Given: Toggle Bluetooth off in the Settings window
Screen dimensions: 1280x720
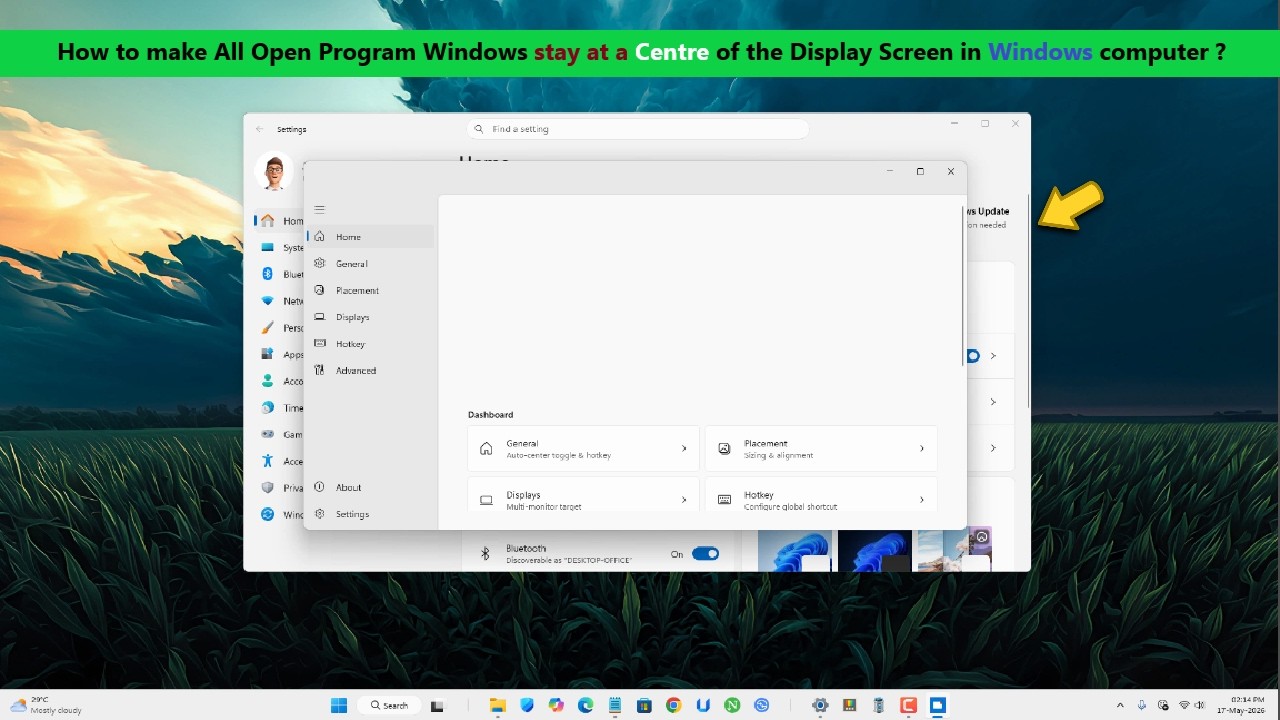Looking at the screenshot, I should click(705, 554).
